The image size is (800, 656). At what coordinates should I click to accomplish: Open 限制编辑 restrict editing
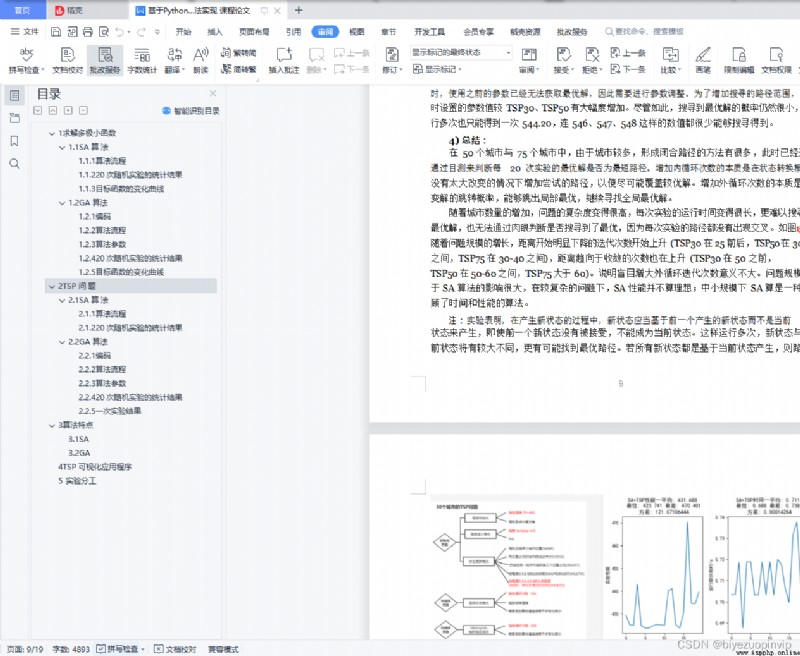coord(739,61)
